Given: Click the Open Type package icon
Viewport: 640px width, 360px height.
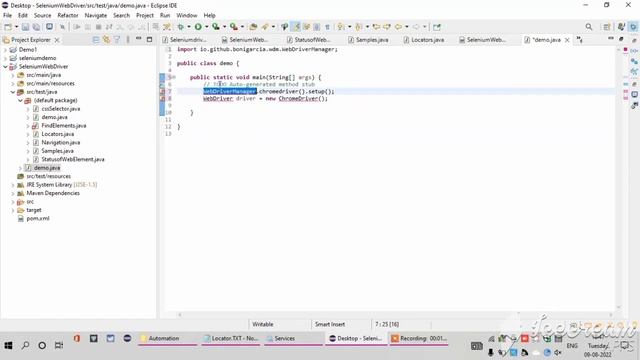Looking at the screenshot, I should tap(253, 27).
